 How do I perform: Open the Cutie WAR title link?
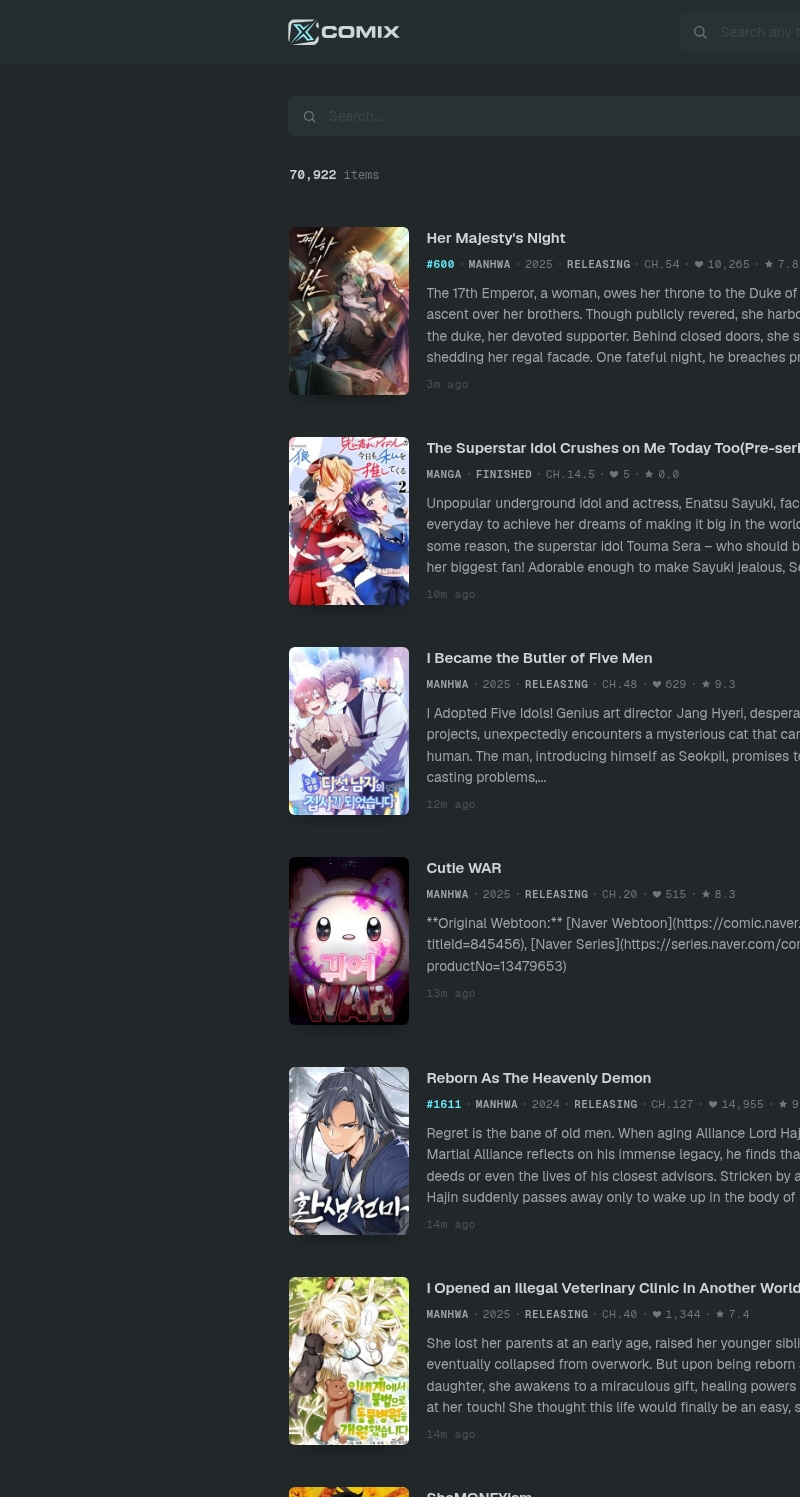(x=464, y=868)
